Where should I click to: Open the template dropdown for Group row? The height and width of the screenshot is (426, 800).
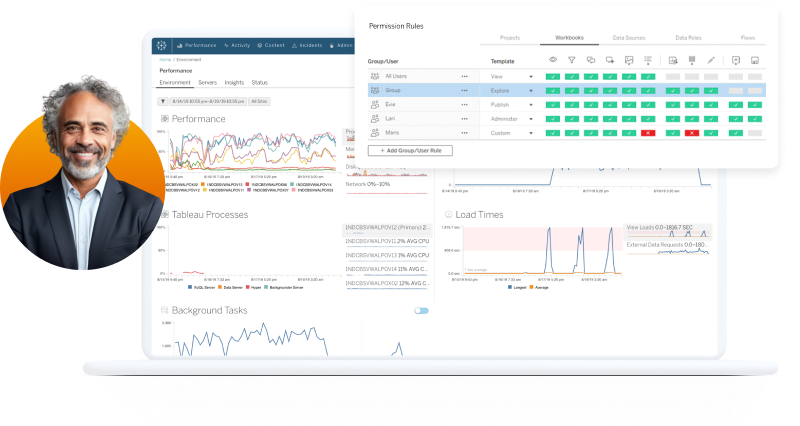pyautogui.click(x=531, y=90)
